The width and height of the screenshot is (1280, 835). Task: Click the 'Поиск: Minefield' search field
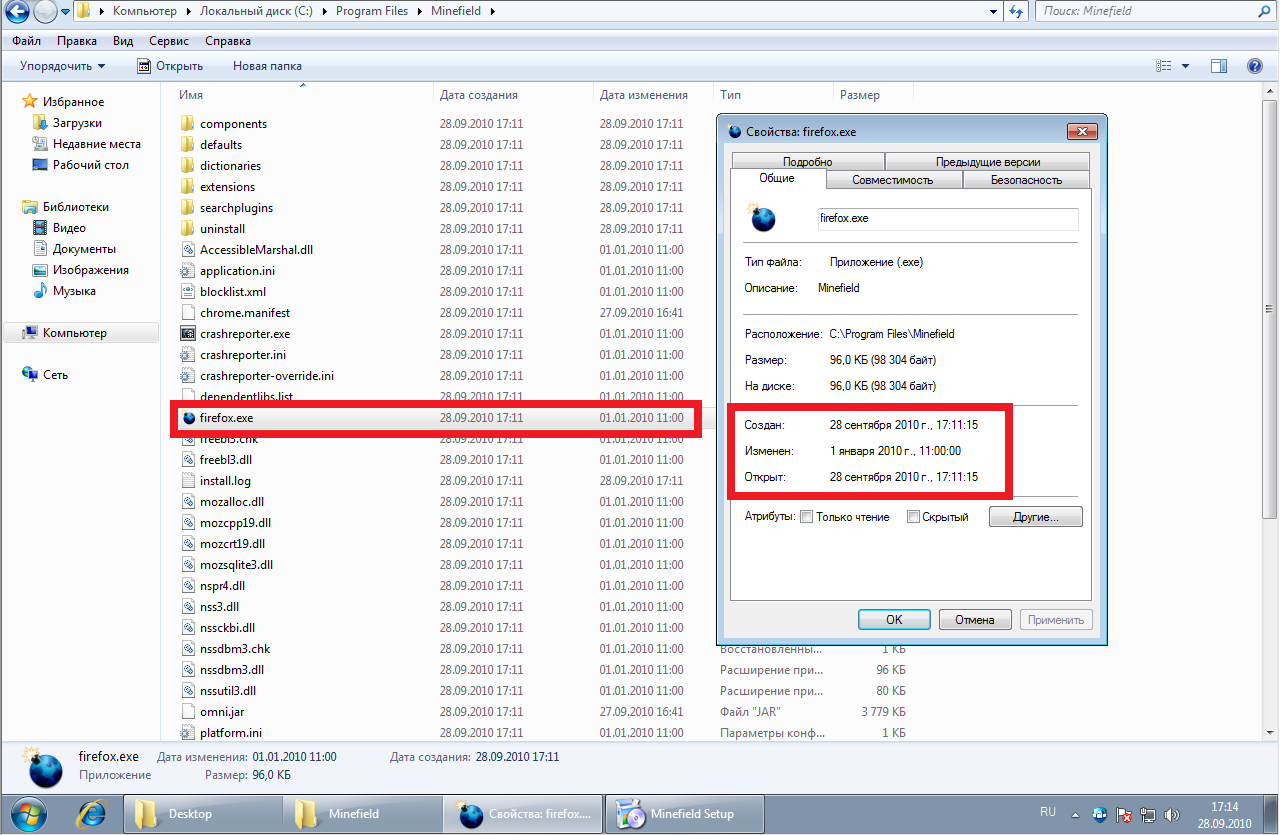point(1143,12)
